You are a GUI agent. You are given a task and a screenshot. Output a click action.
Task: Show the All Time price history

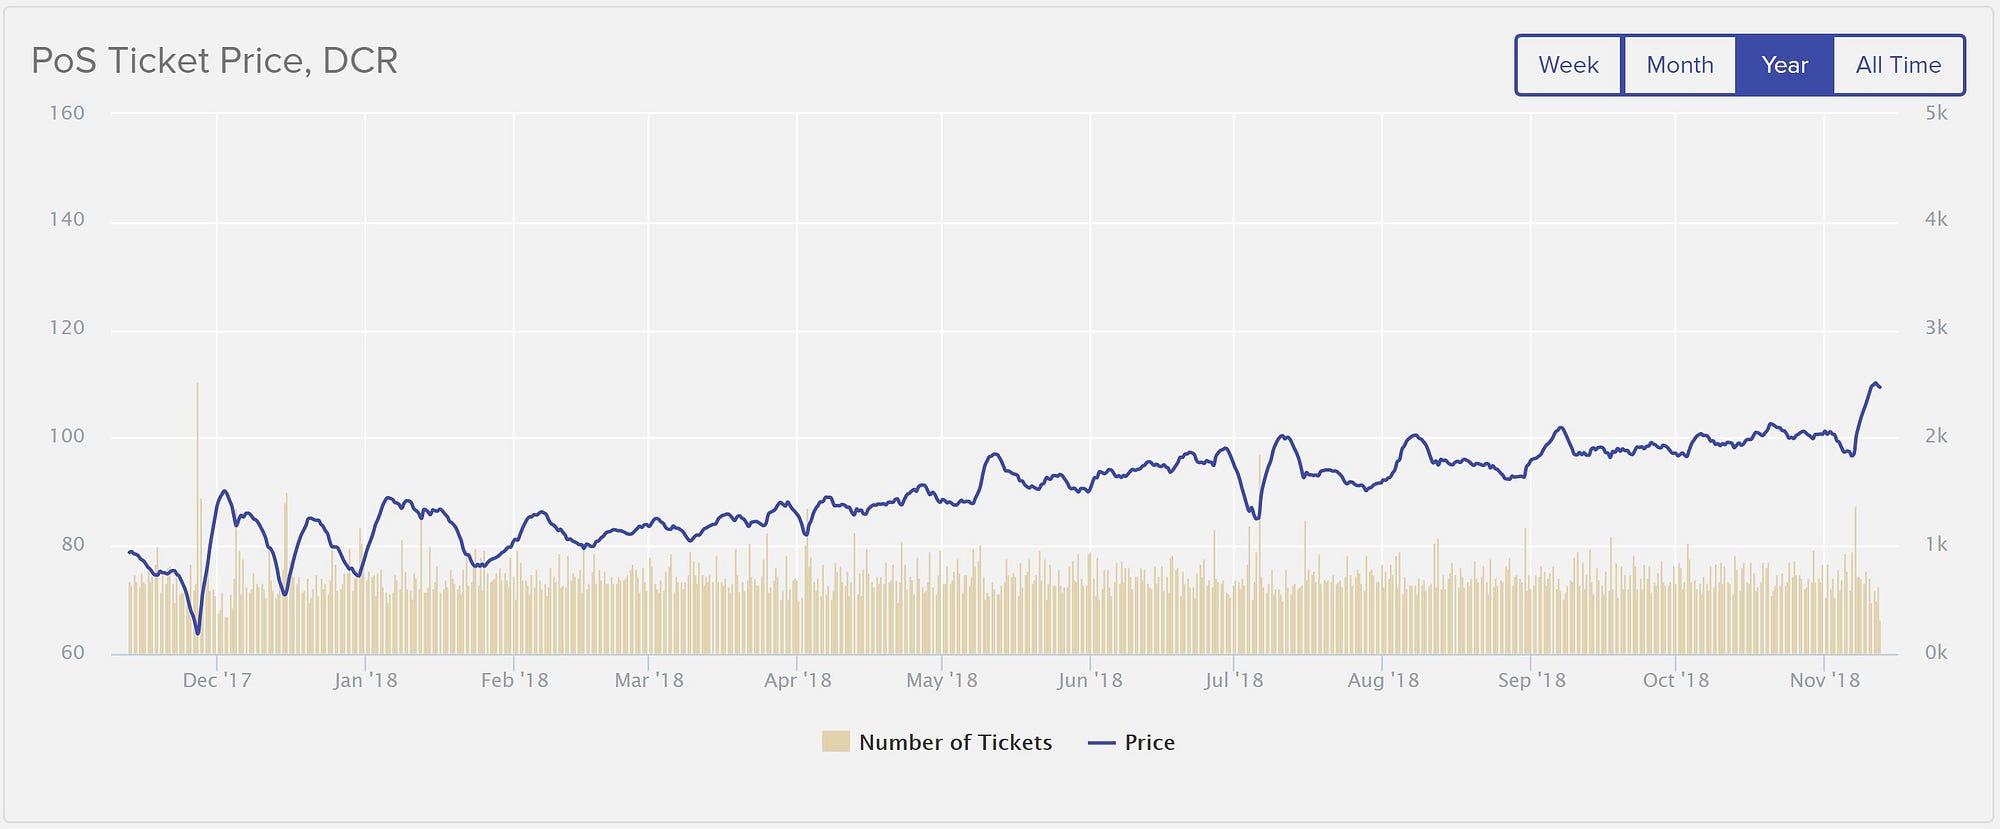point(1898,65)
